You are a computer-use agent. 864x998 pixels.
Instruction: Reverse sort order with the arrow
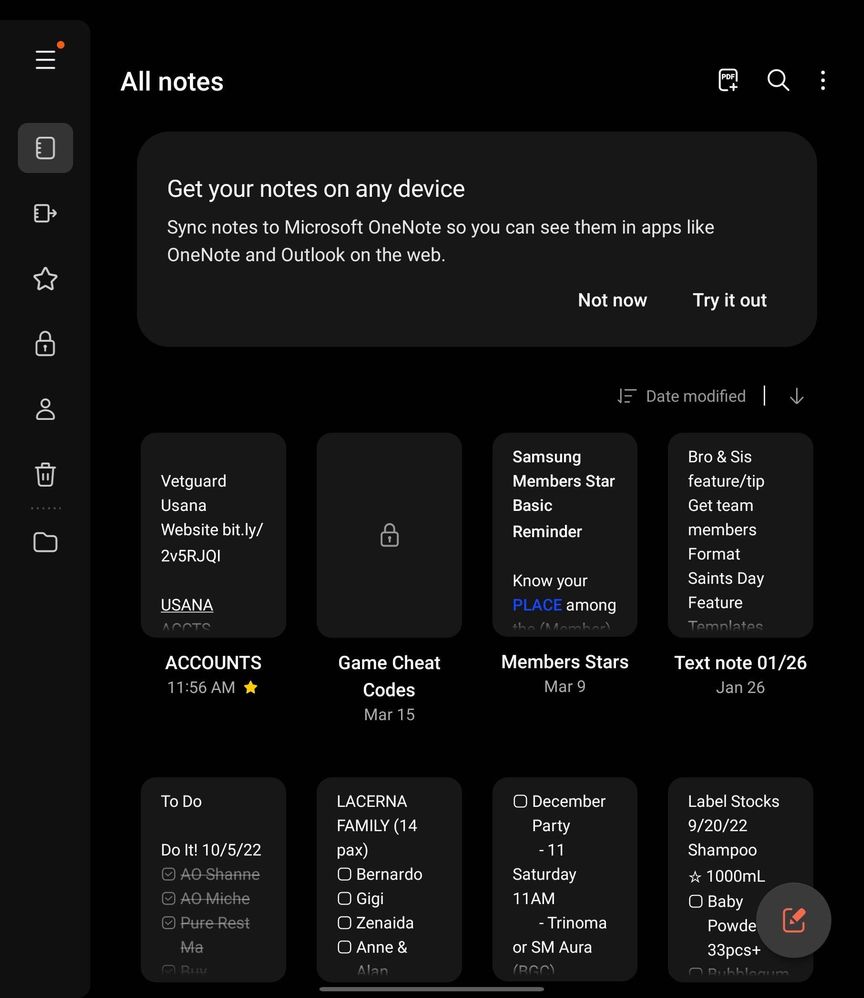click(x=797, y=397)
